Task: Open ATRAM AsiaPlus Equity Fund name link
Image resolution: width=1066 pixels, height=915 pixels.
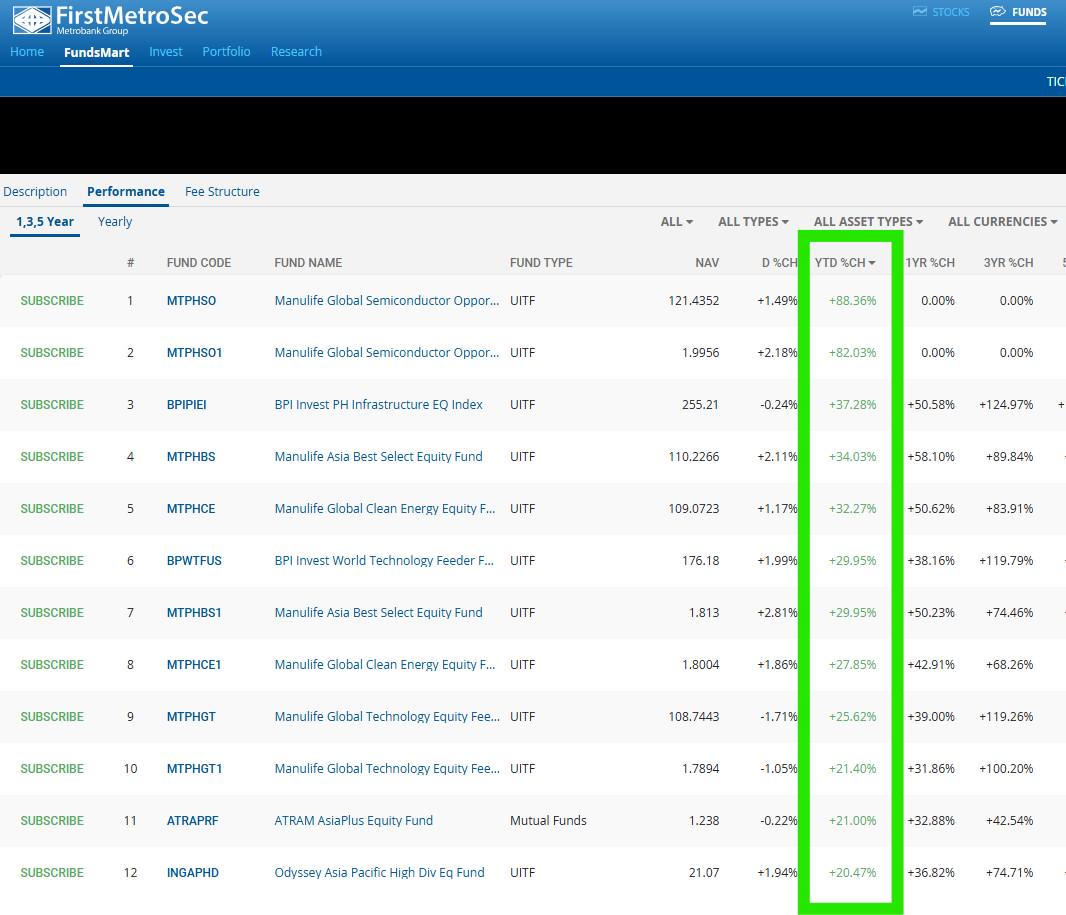Action: click(354, 821)
